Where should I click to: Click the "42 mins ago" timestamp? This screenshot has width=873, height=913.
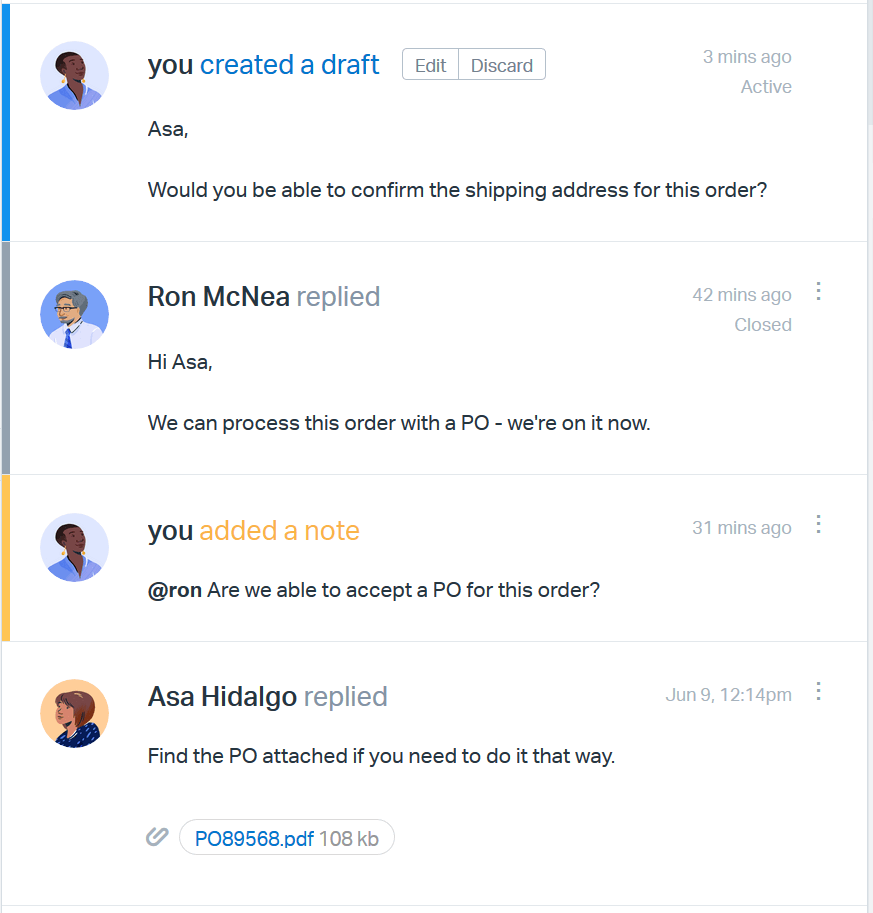point(741,295)
